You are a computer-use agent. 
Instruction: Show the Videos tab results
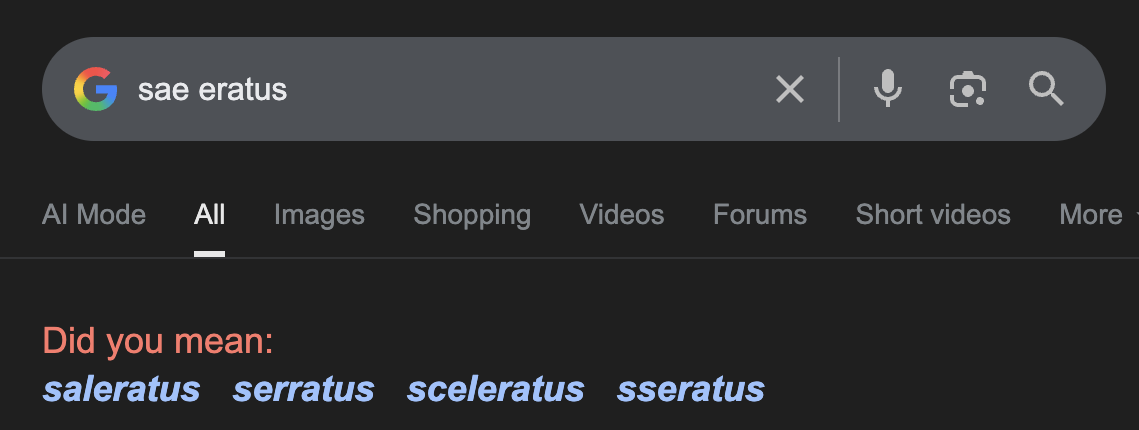[x=622, y=215]
